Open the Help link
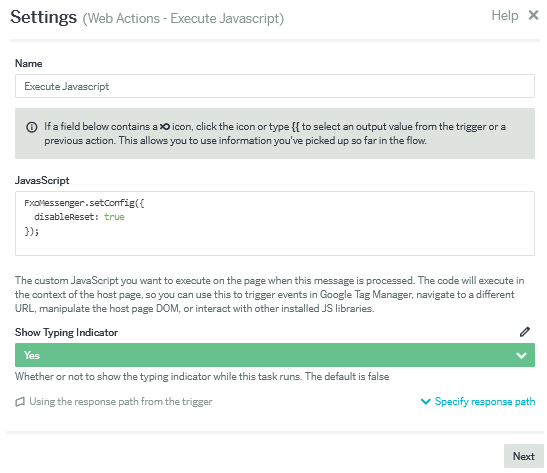 point(504,15)
